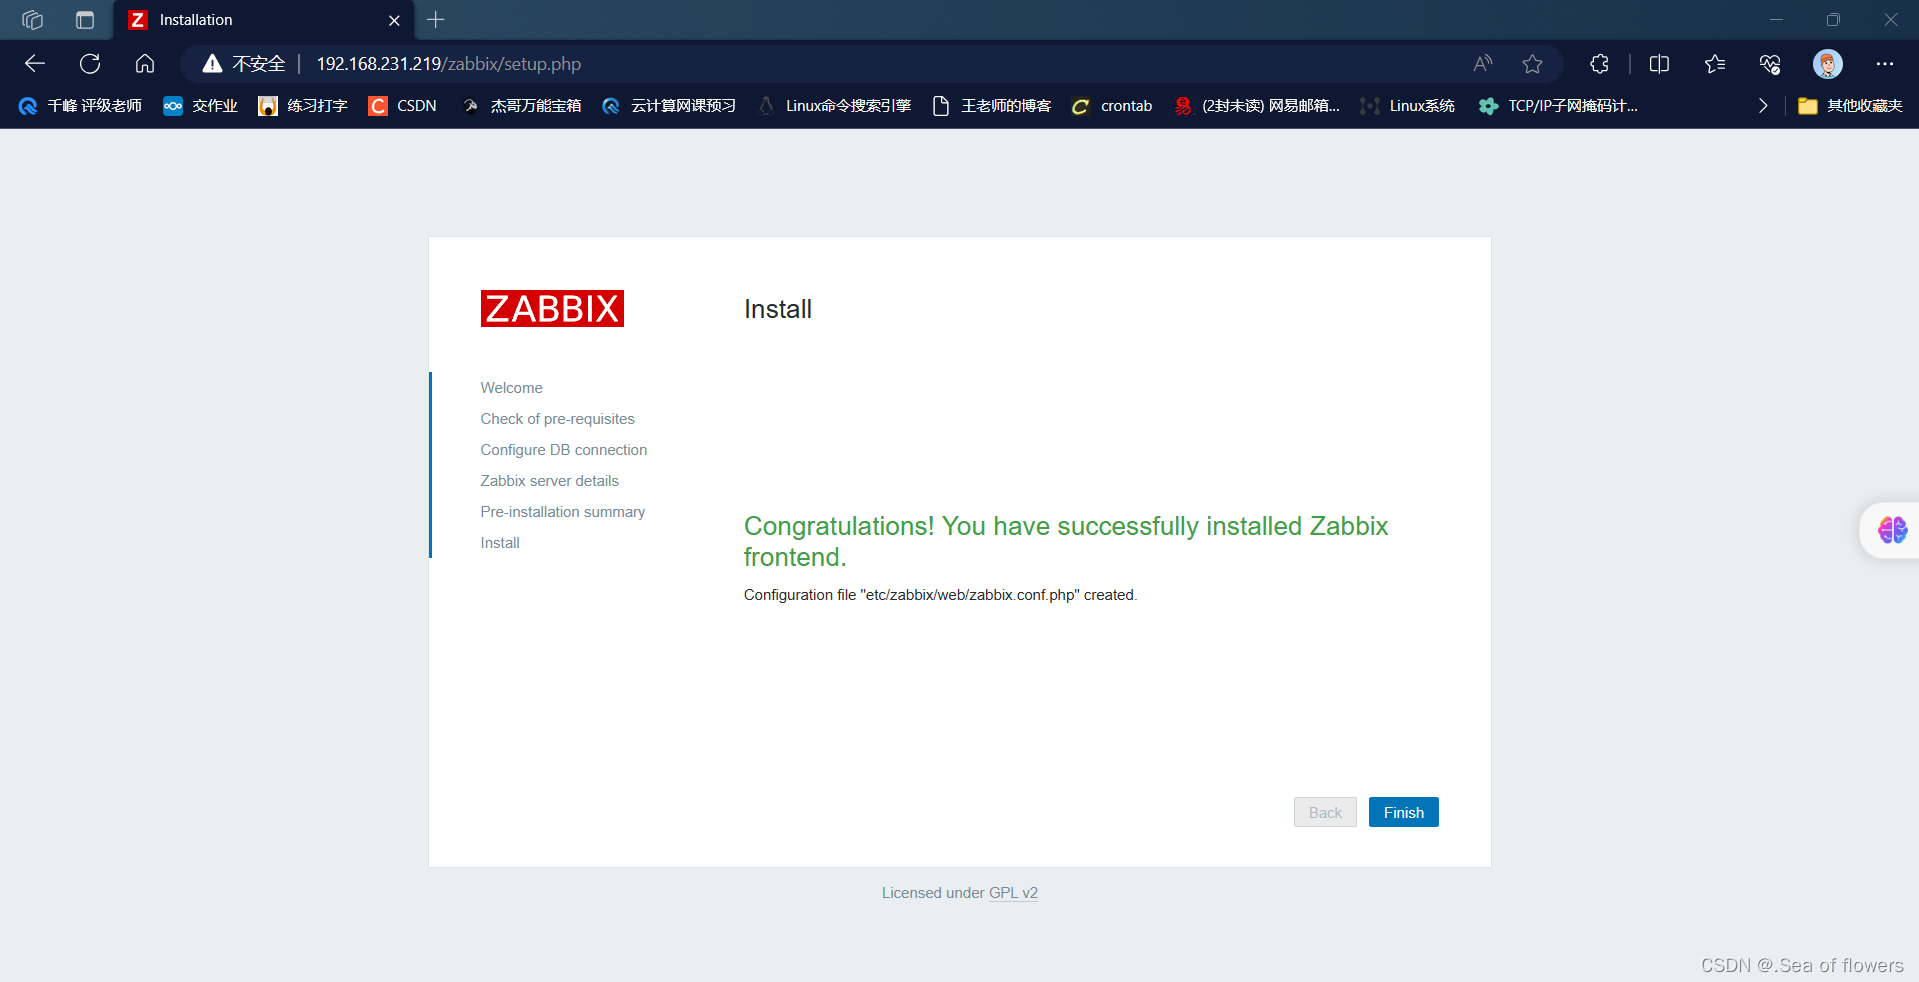The width and height of the screenshot is (1919, 982).
Task: Open the profile avatar
Action: (x=1828, y=64)
